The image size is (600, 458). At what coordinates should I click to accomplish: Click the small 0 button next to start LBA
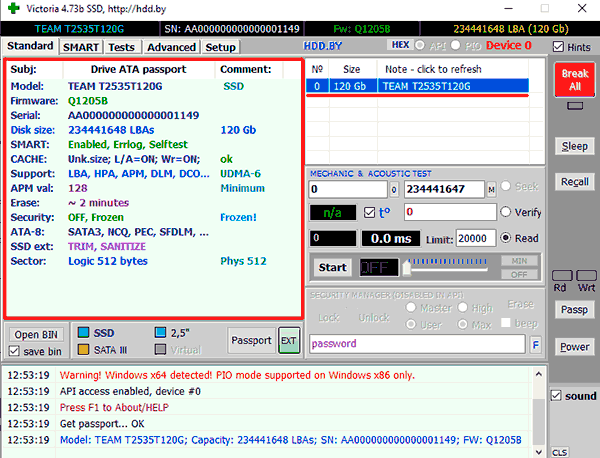(x=394, y=190)
